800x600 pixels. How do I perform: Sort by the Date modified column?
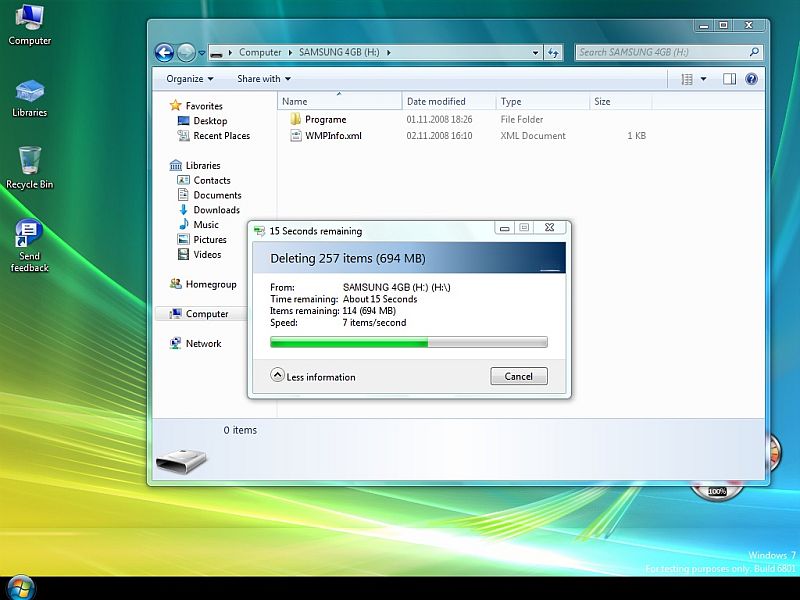coord(449,102)
